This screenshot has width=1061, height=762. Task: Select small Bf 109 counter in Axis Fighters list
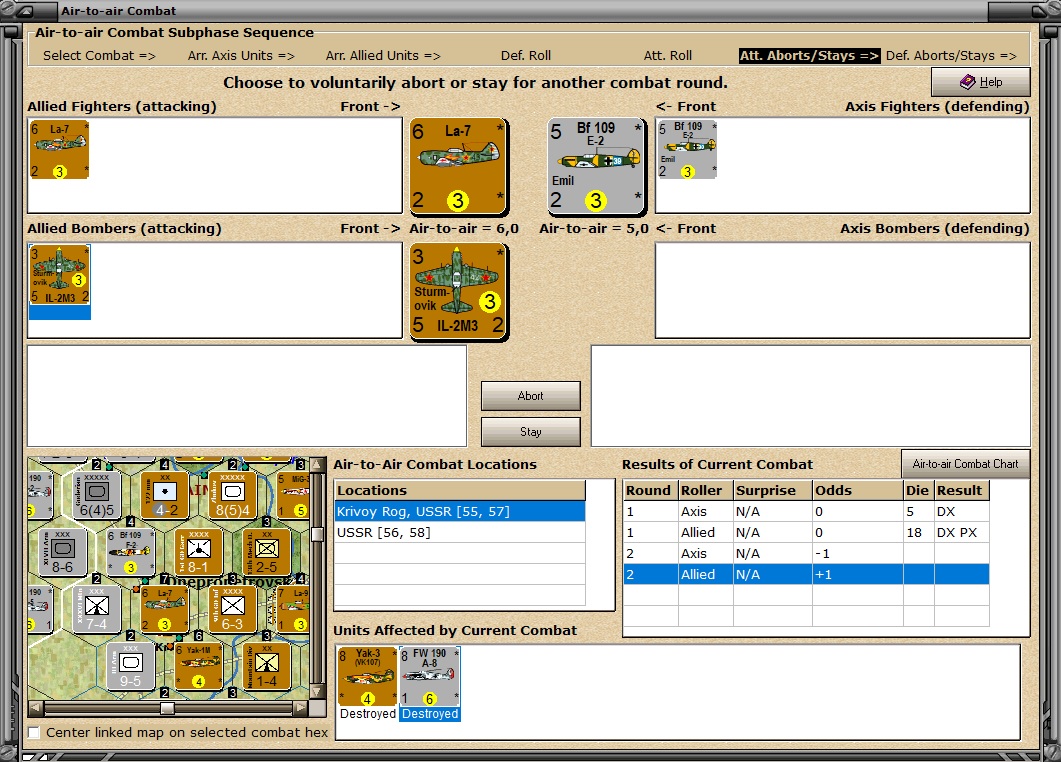coord(687,150)
